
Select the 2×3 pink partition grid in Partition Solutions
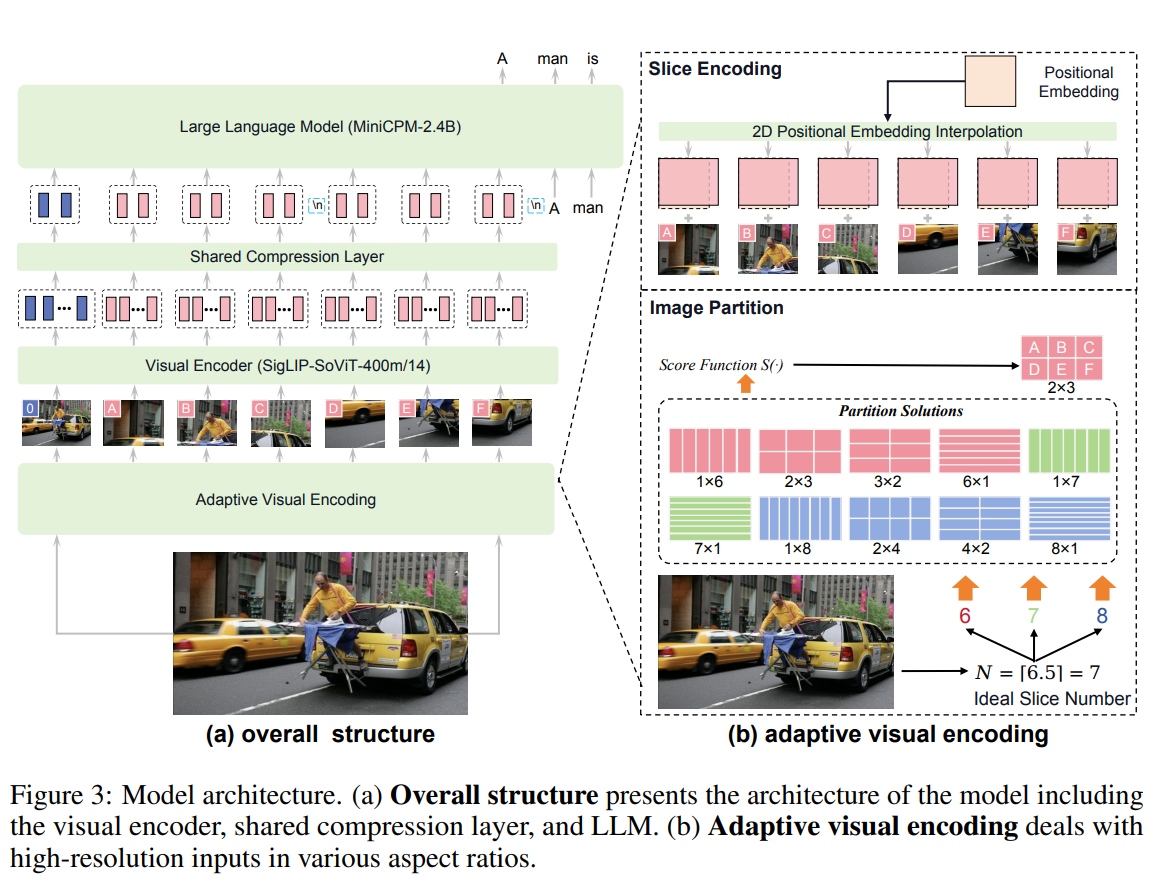coord(800,451)
